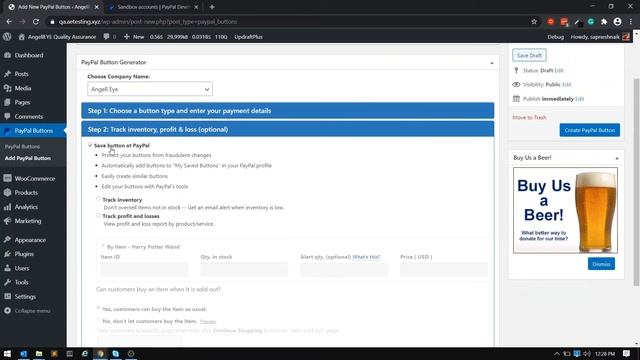The height and width of the screenshot is (360, 640).
Task: Click the Save Draft button
Action: tap(529, 55)
